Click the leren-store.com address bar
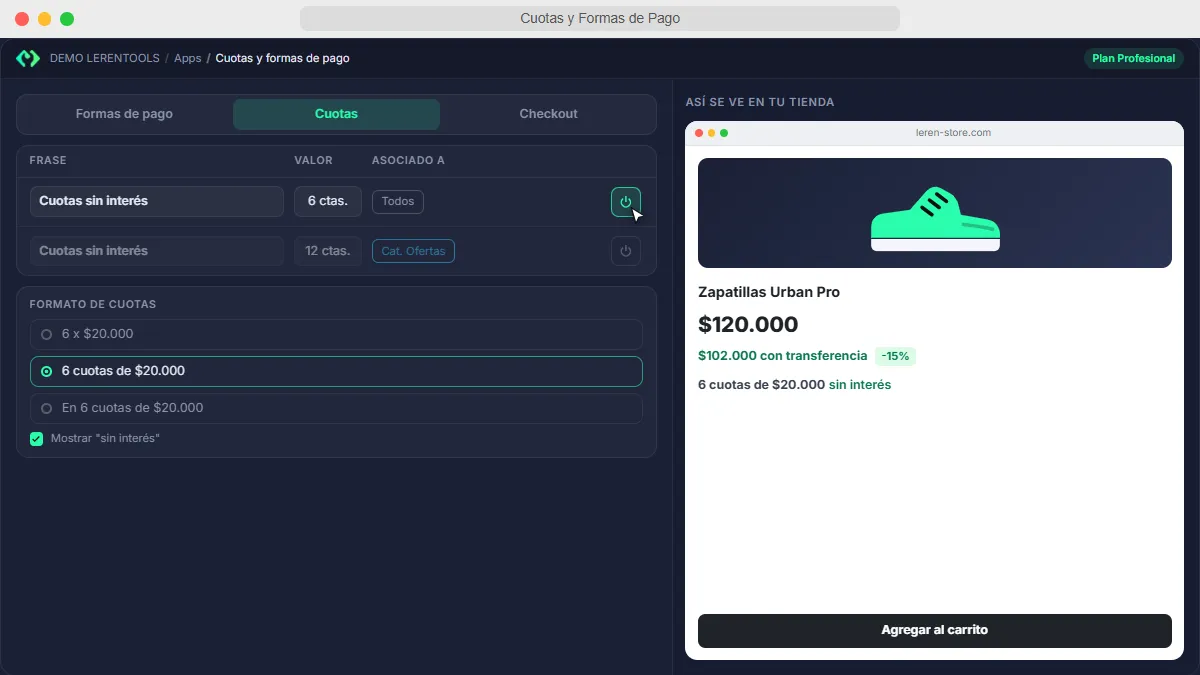Screen dimensions: 1200x675 (x=953, y=133)
